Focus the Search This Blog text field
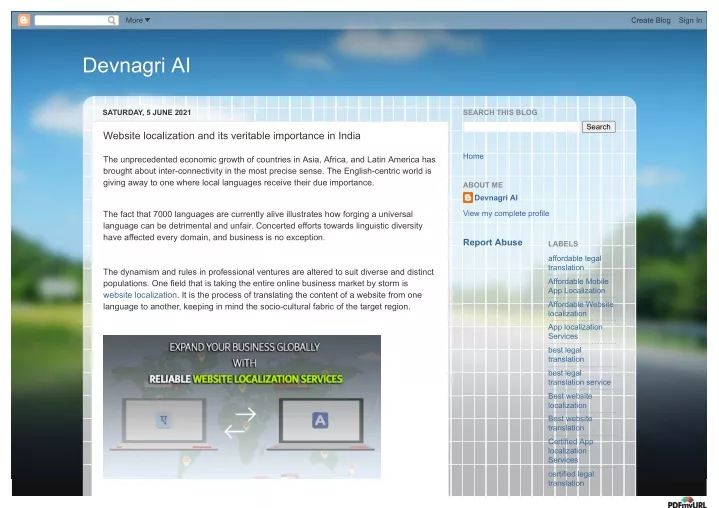This screenshot has width=719, height=508. click(x=522, y=127)
